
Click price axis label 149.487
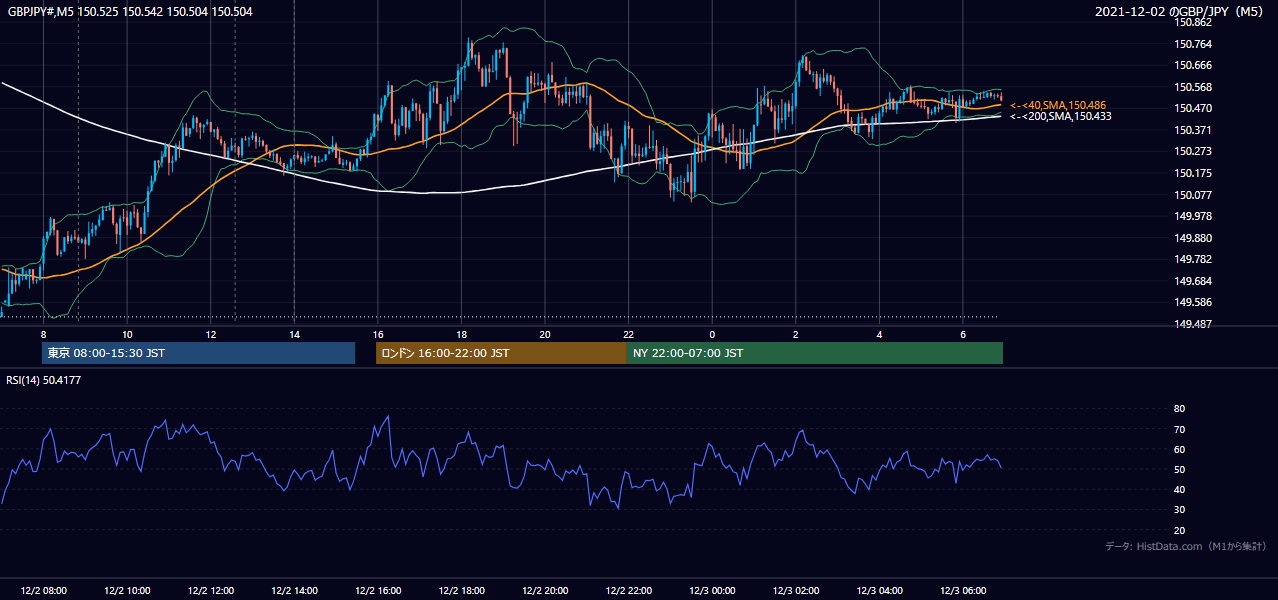coord(1192,324)
